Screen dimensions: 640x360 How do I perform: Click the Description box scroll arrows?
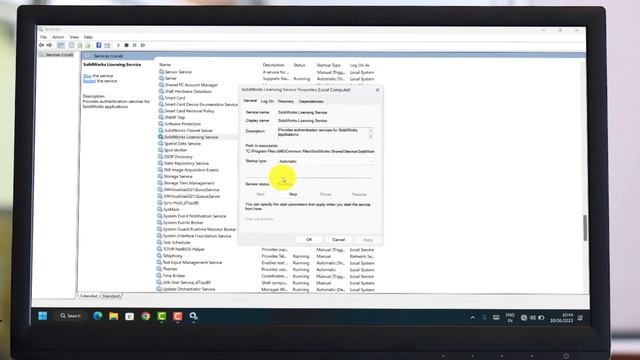(371, 133)
